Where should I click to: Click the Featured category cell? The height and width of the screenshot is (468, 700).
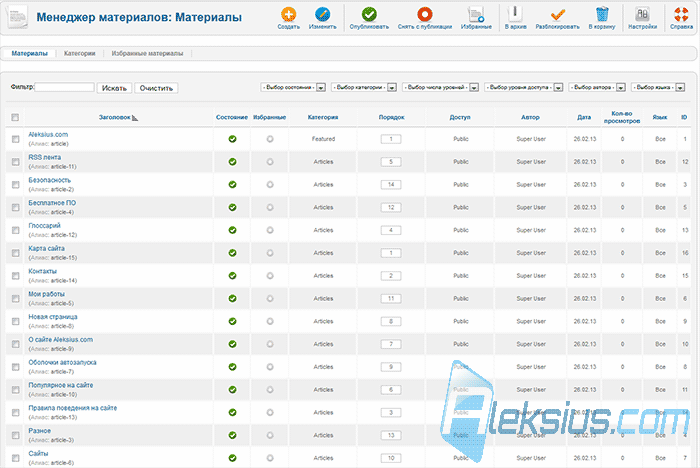click(x=323, y=139)
